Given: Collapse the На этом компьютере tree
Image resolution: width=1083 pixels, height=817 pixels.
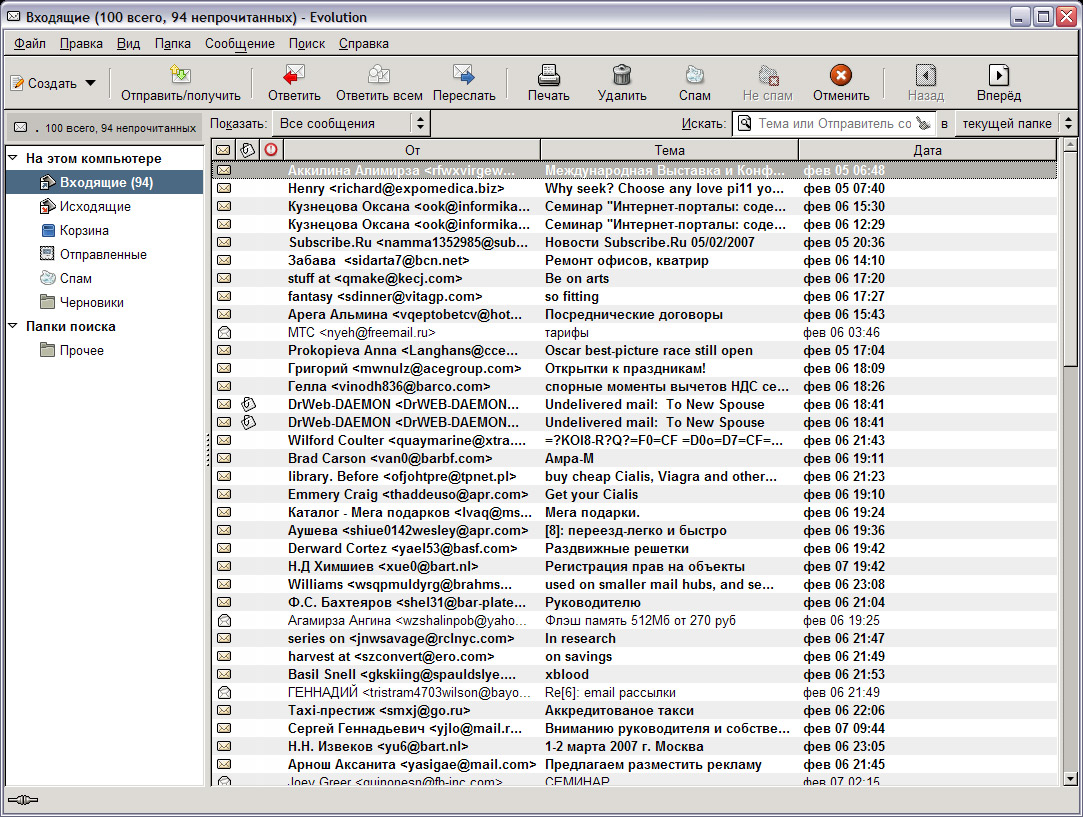Looking at the screenshot, I should [12, 158].
